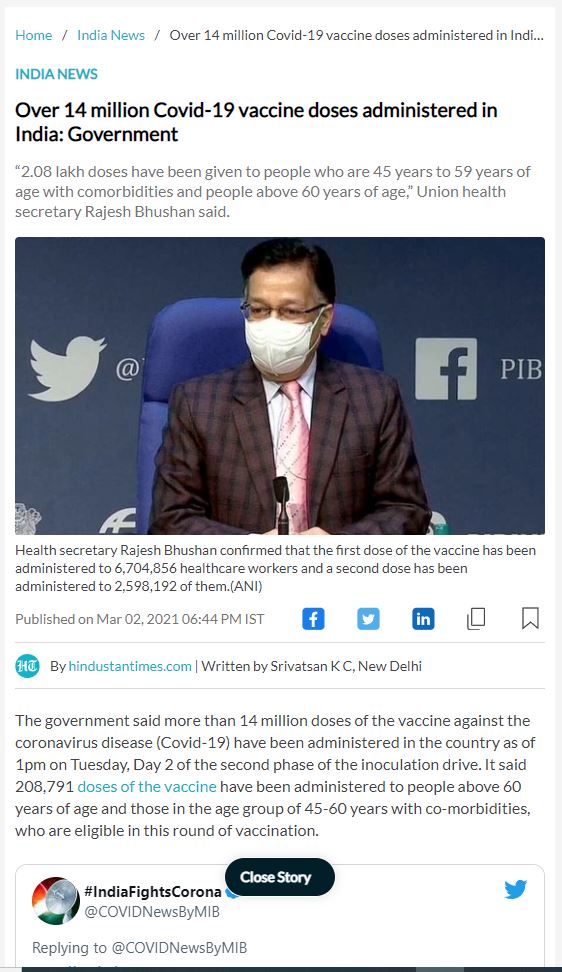
Task: Open Rajesh Bhushan article photo
Action: (x=280, y=386)
